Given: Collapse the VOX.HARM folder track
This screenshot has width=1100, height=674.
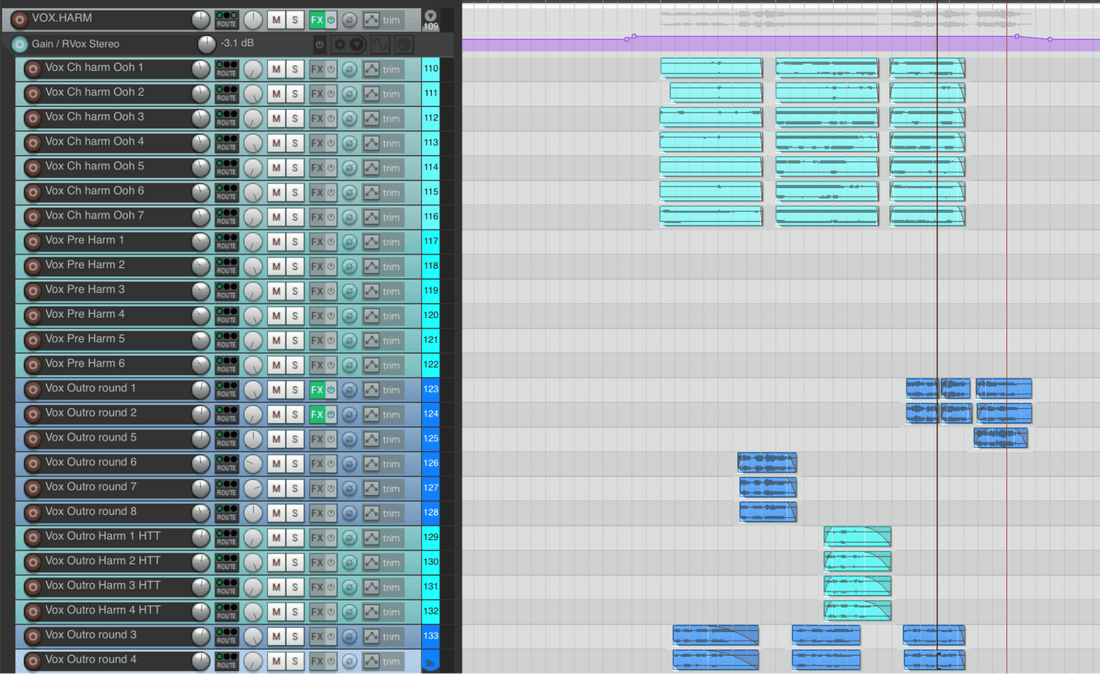Looking at the screenshot, I should (x=430, y=15).
